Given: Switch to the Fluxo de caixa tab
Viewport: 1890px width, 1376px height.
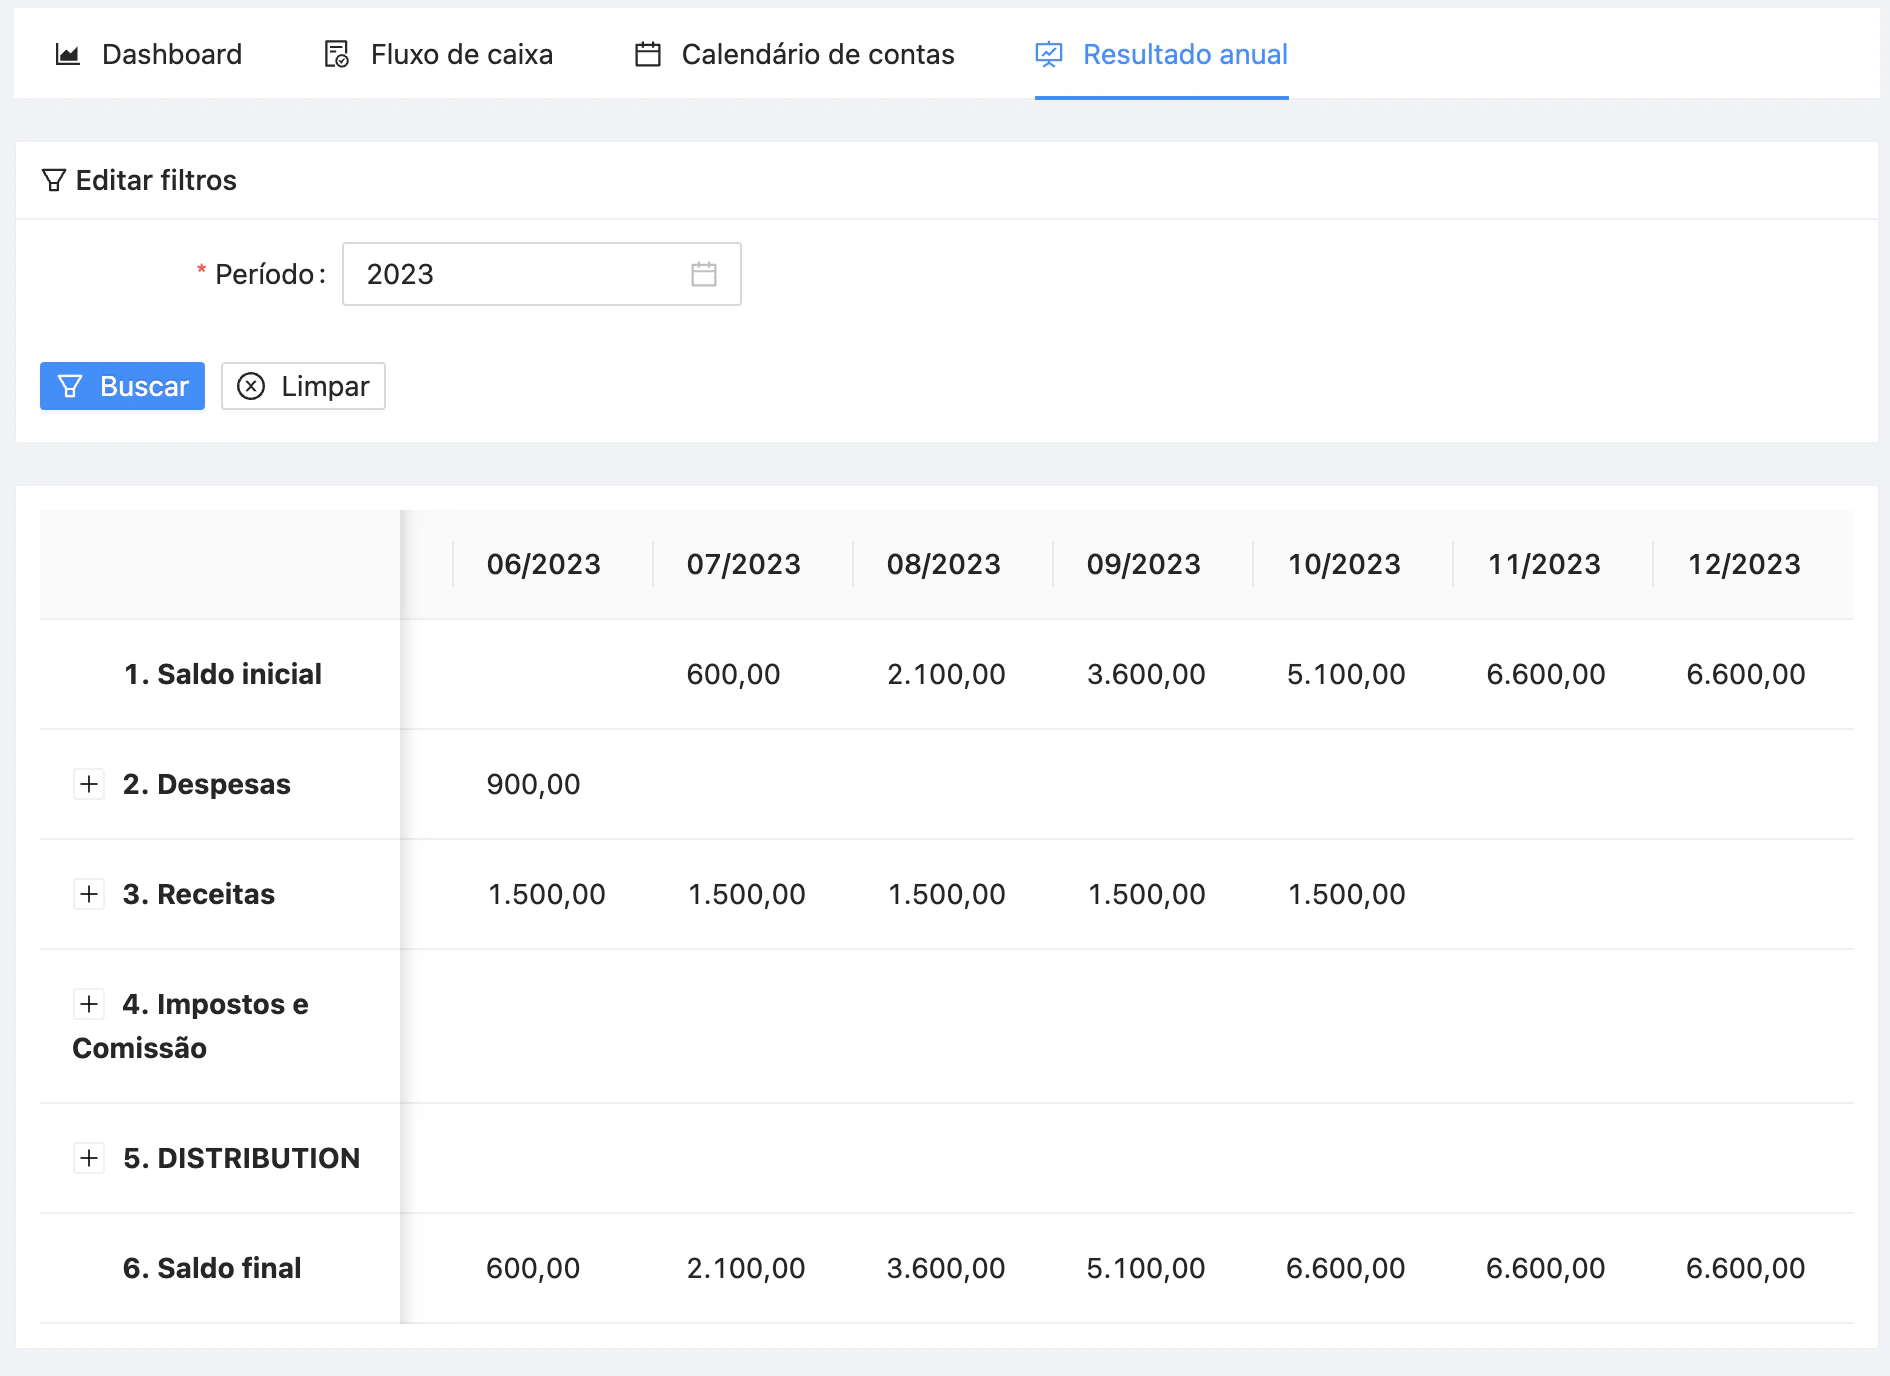Looking at the screenshot, I should click(x=461, y=55).
